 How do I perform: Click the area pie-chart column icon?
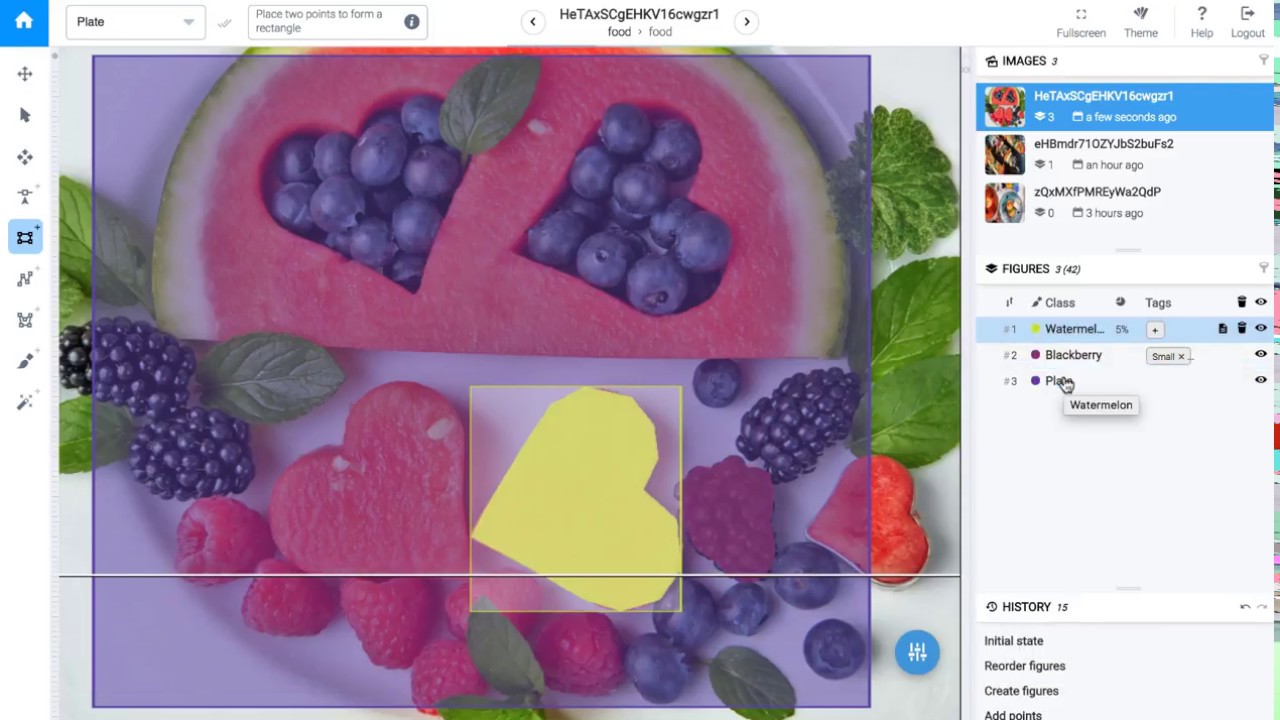1120,302
